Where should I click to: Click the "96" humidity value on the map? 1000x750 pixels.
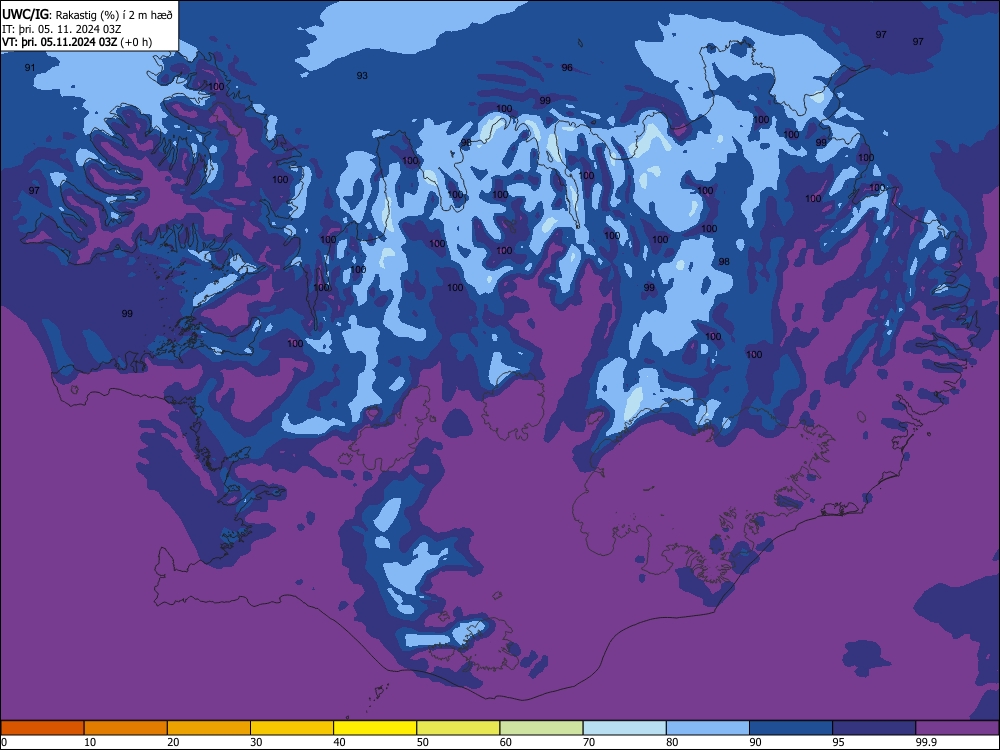pyautogui.click(x=567, y=68)
